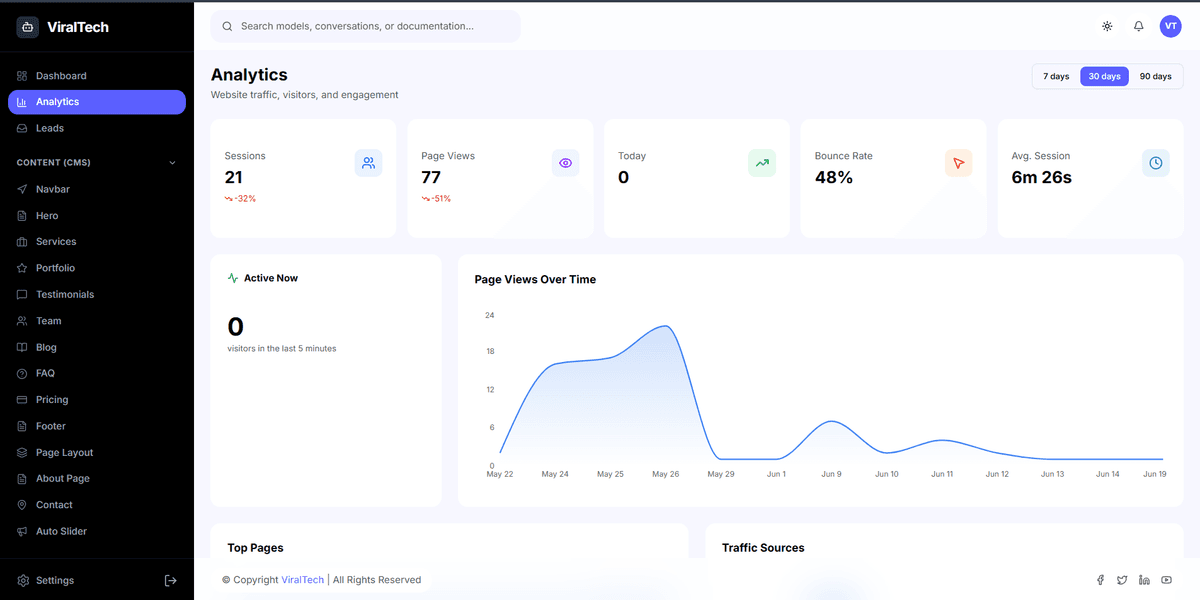Image resolution: width=1200 pixels, height=600 pixels.
Task: Click the Top Pages heading
Action: coord(255,548)
